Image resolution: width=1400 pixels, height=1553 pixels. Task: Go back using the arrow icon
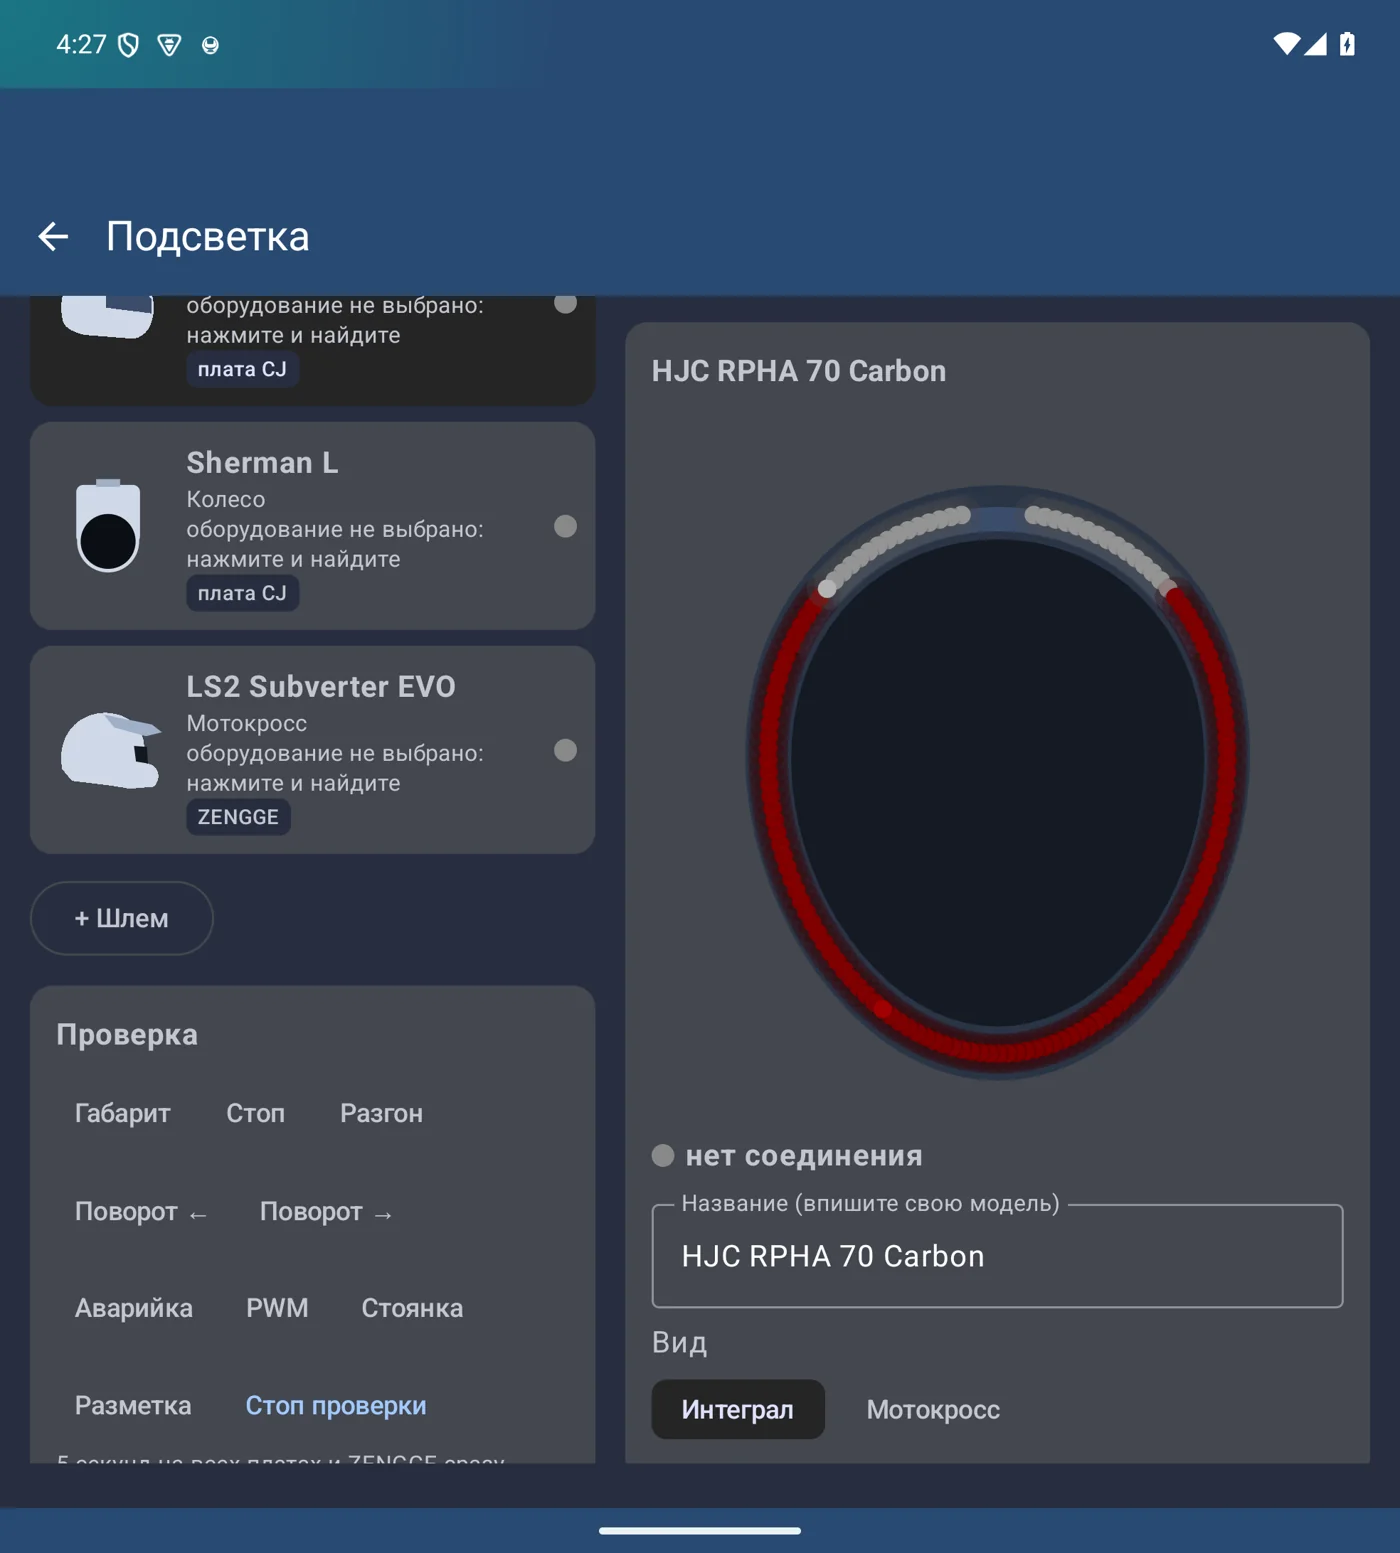53,237
